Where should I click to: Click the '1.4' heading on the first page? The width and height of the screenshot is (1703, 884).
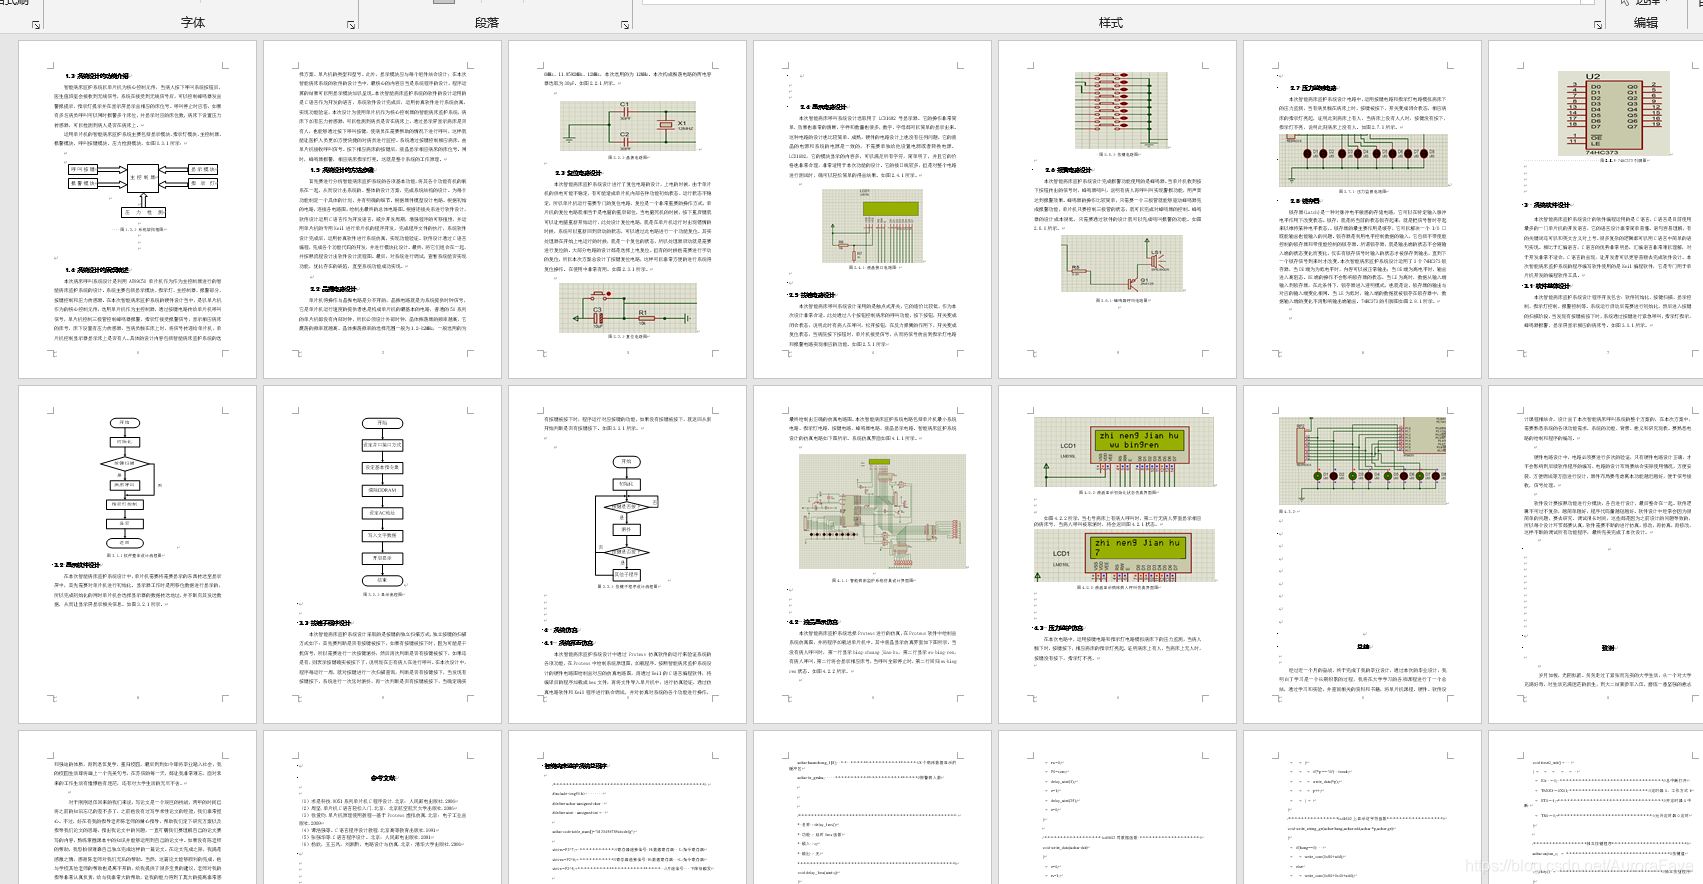click(97, 270)
